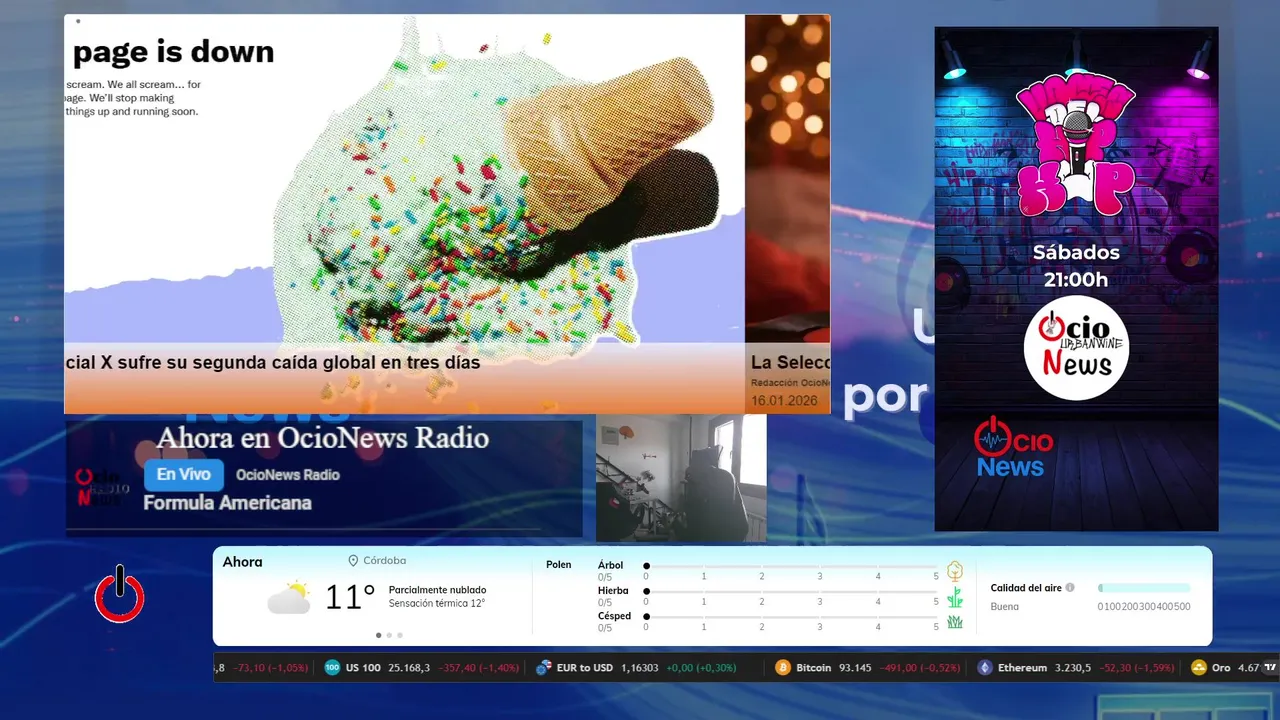Select the second weather carousel dot

coord(389,635)
